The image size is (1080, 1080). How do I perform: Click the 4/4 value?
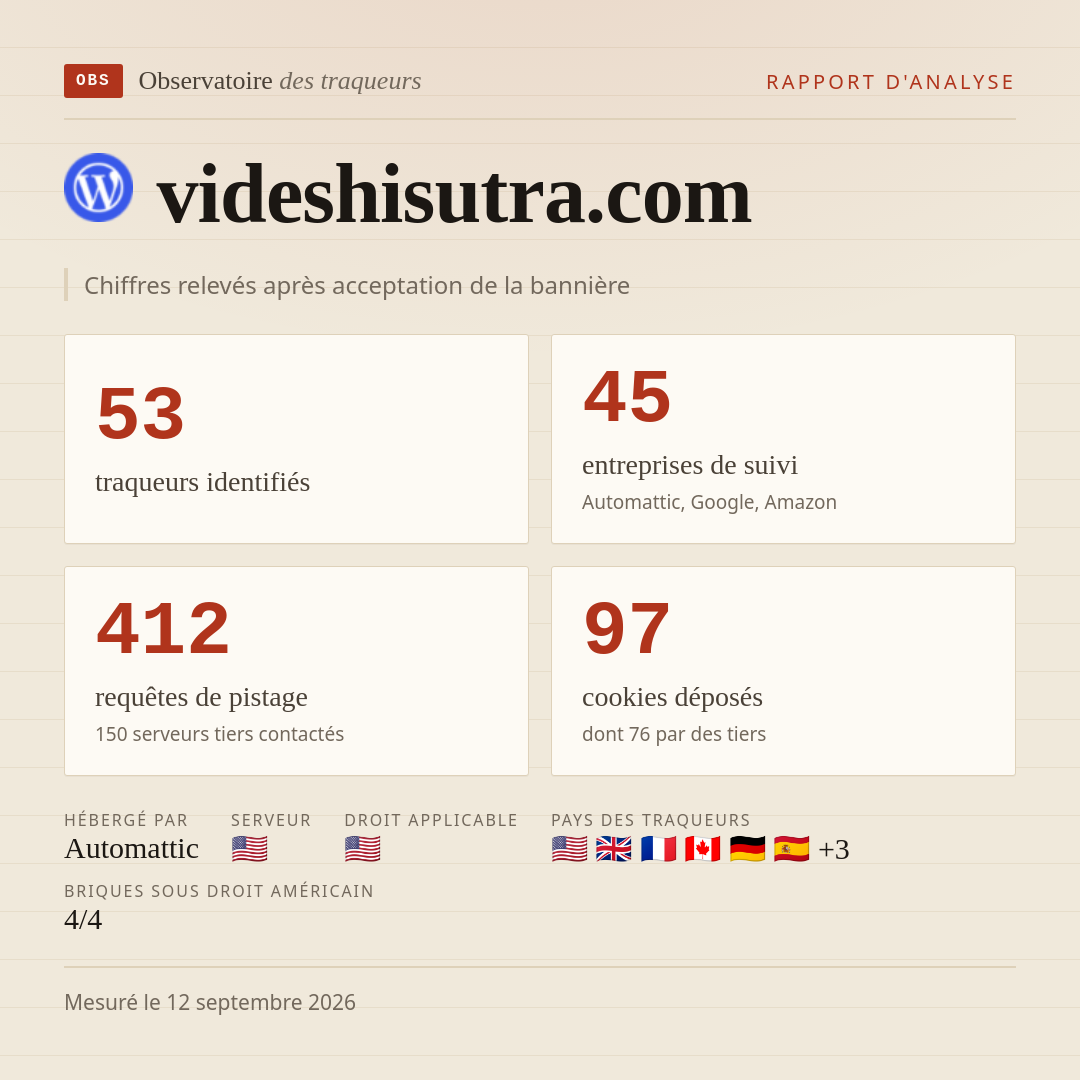click(x=83, y=920)
